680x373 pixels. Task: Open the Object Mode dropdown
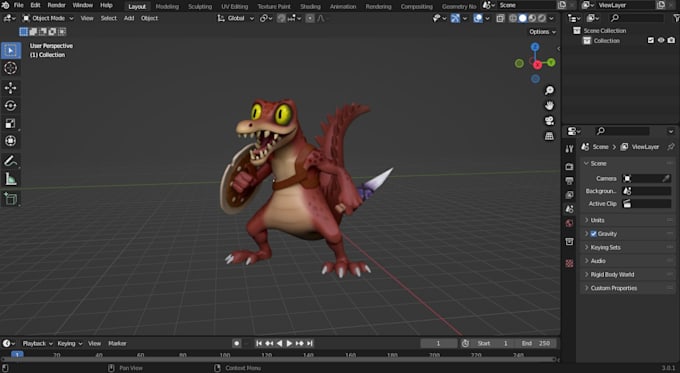48,18
